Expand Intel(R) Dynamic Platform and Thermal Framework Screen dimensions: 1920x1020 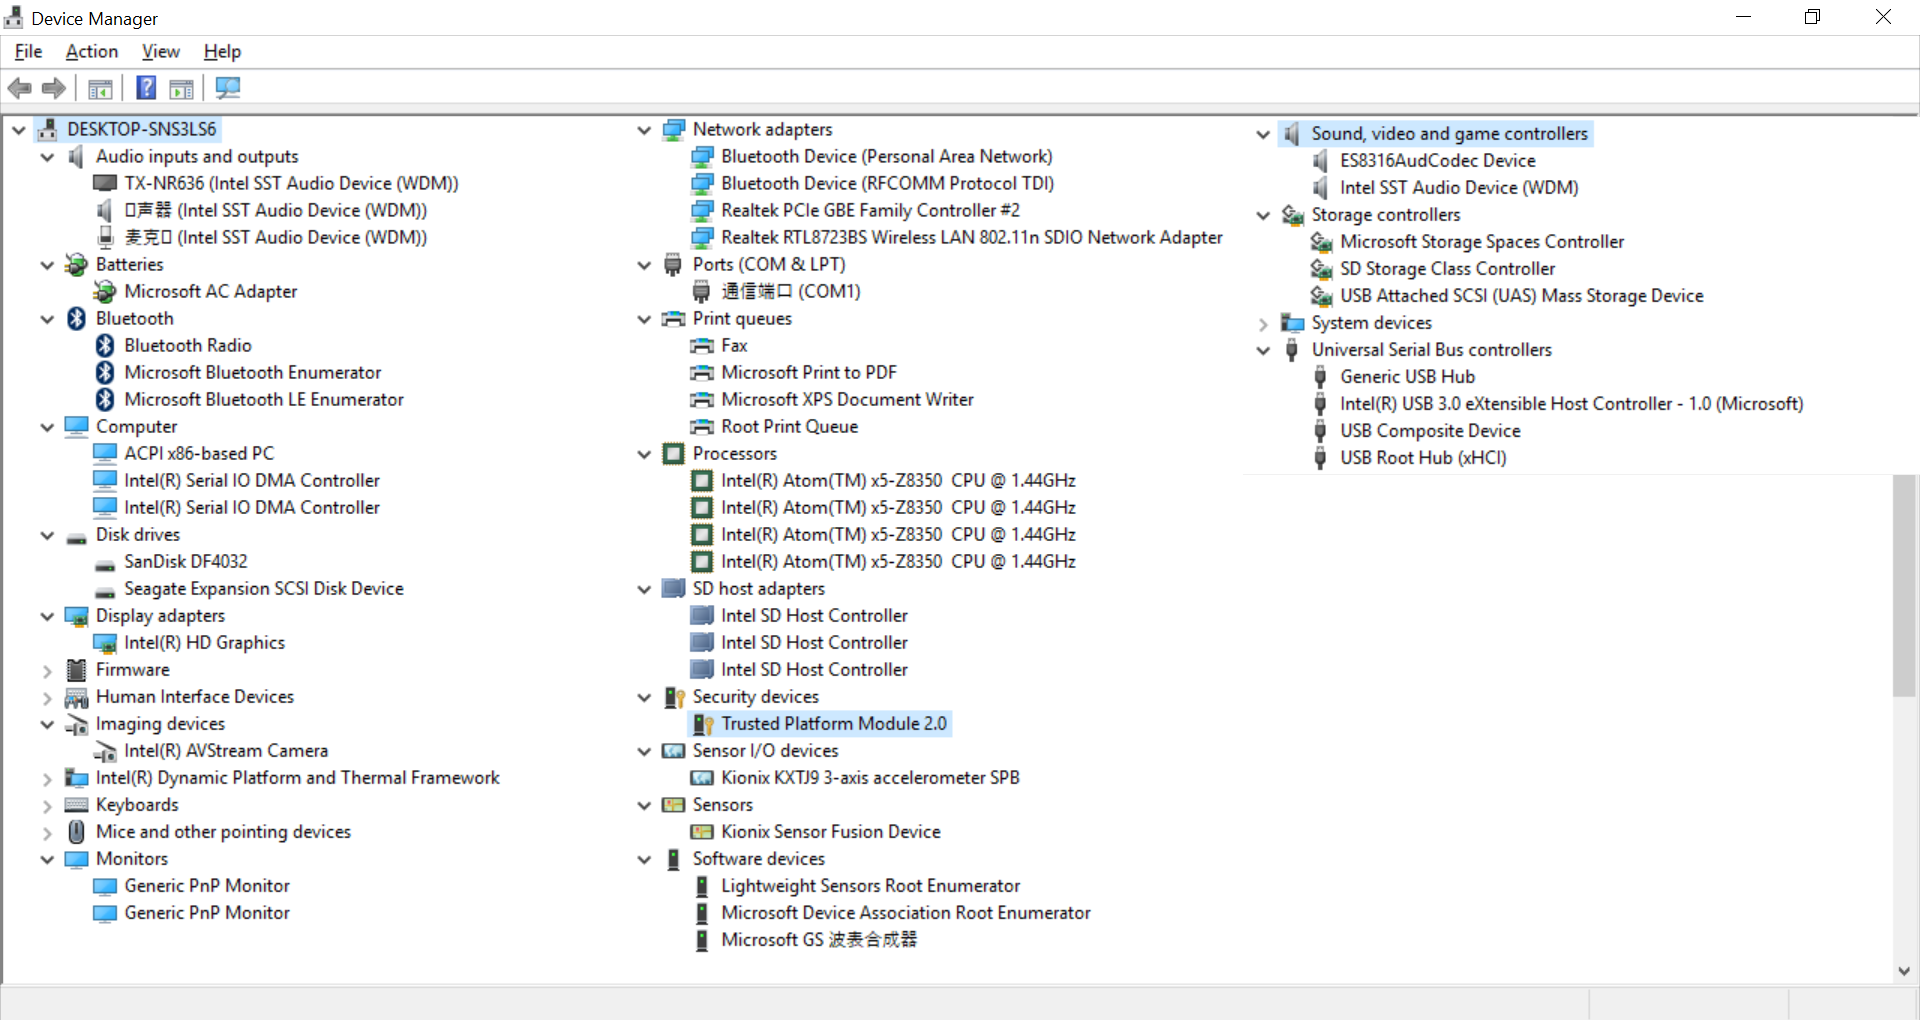[47, 779]
